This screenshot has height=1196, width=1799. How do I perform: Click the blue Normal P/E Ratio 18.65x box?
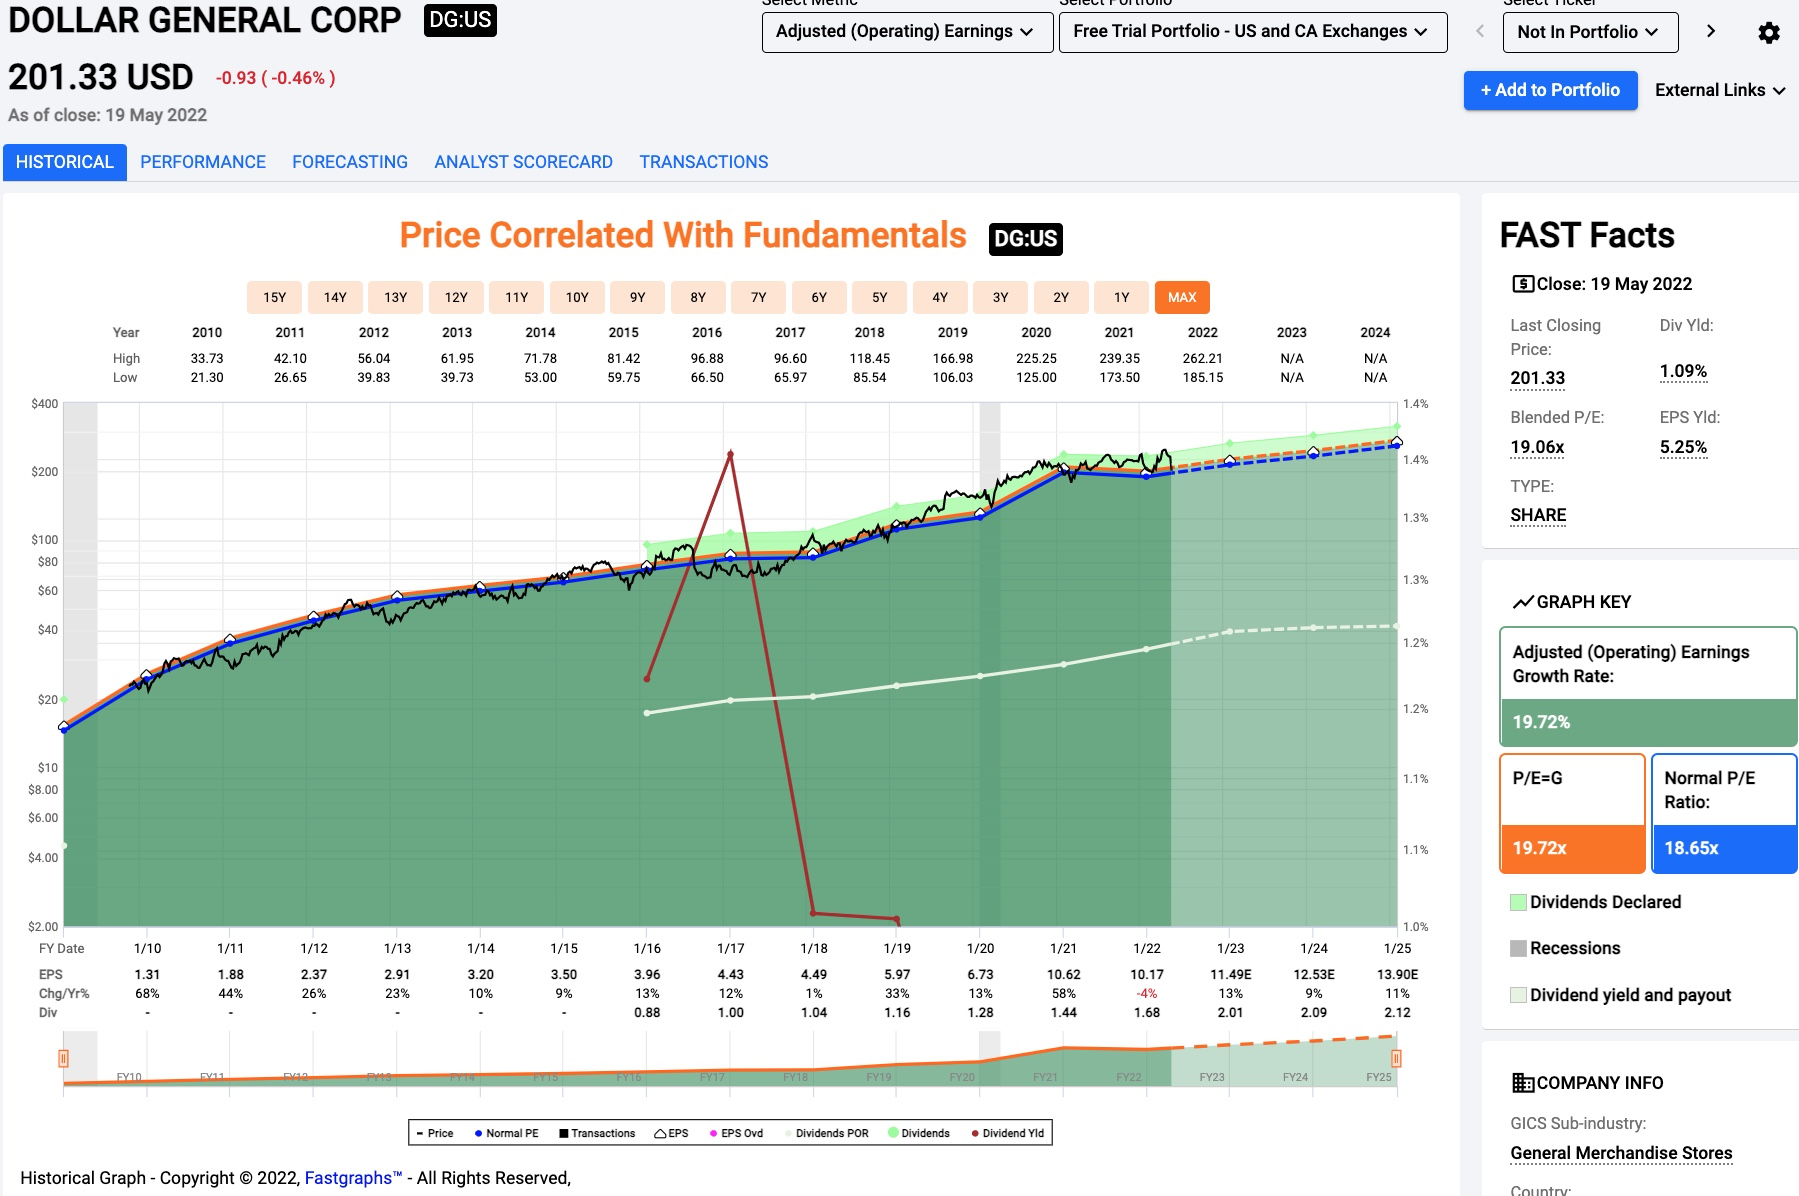tap(1724, 813)
